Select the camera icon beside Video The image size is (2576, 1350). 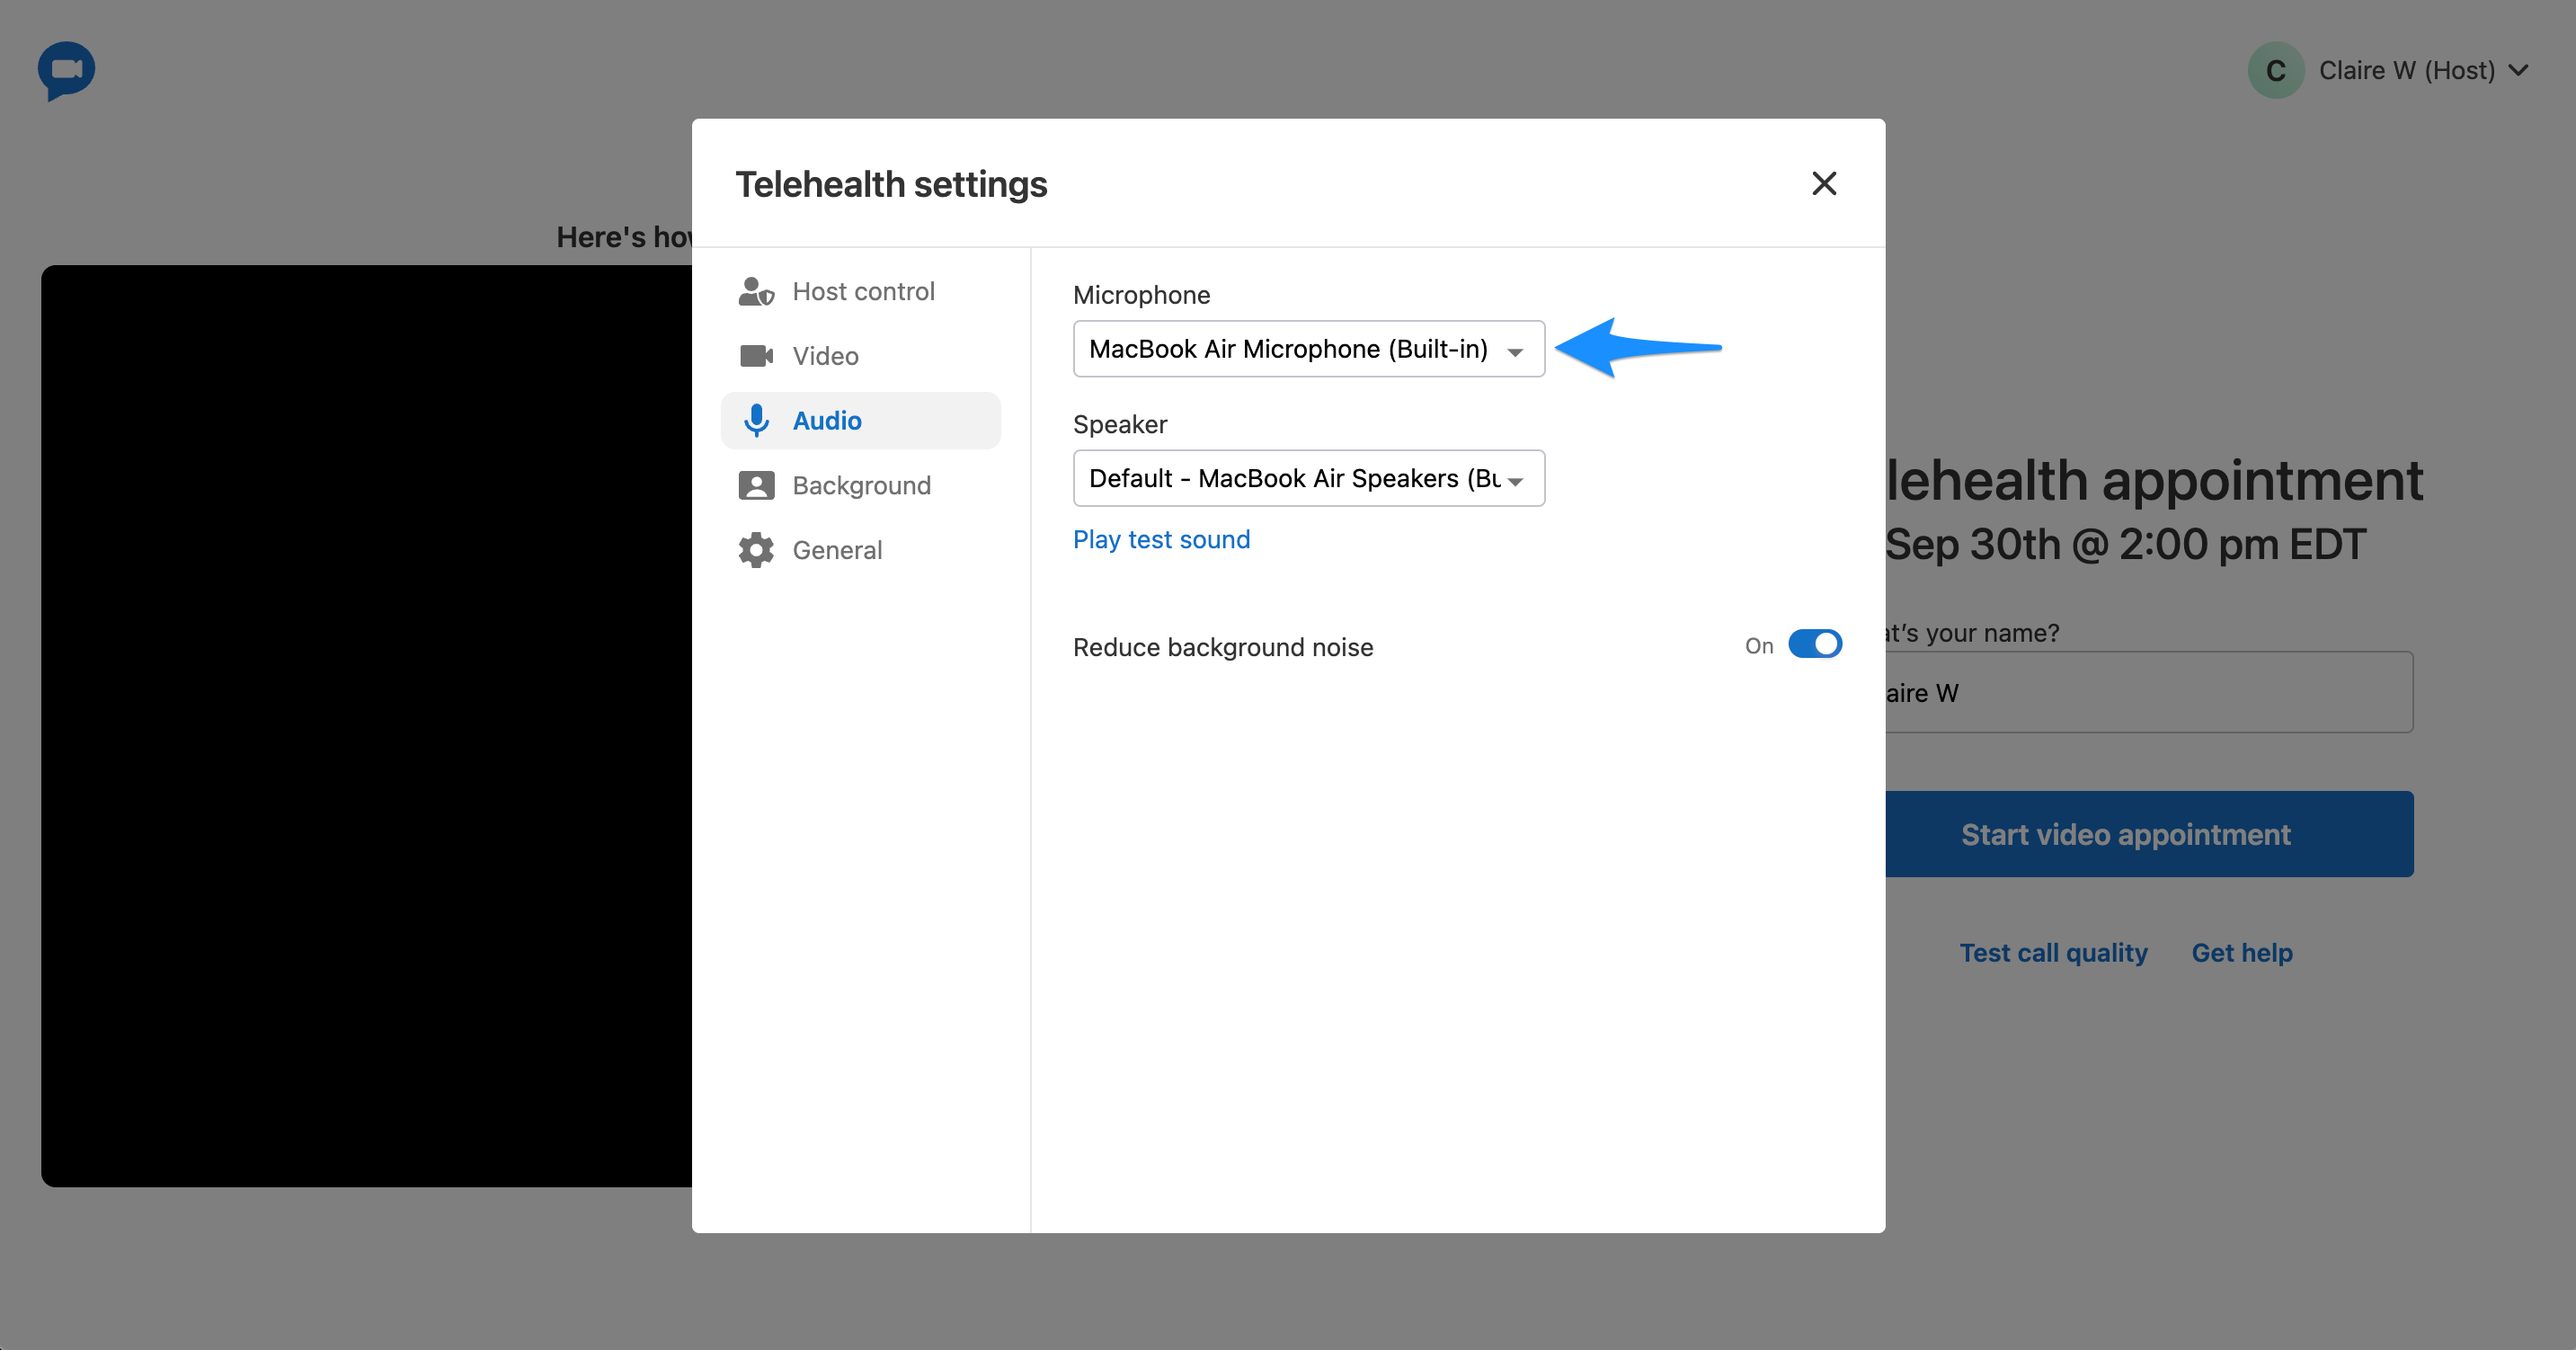[757, 355]
